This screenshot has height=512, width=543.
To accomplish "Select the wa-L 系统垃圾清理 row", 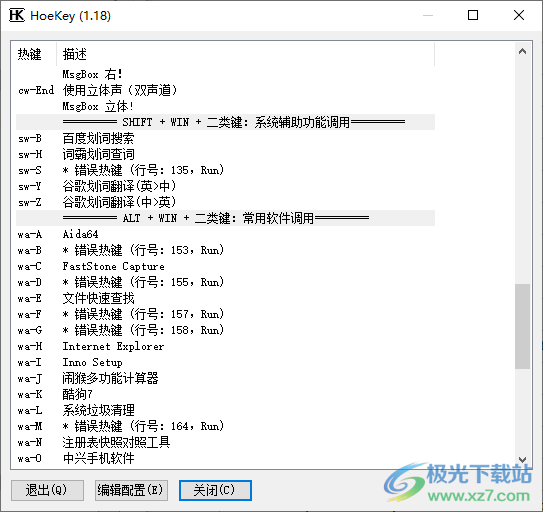I will coord(225,410).
